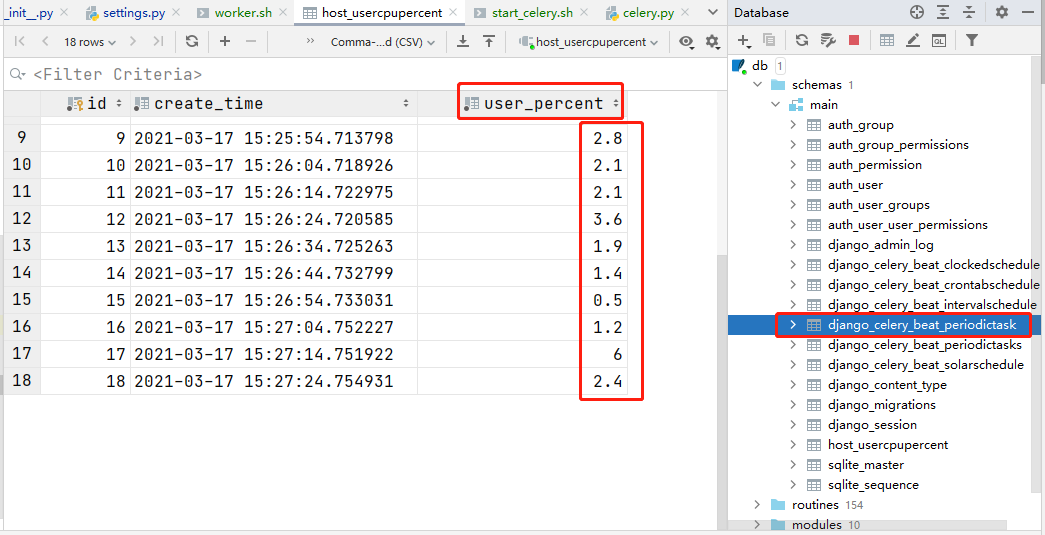1045x535 pixels.
Task: Duplicate data source via copy icon
Action: point(768,41)
